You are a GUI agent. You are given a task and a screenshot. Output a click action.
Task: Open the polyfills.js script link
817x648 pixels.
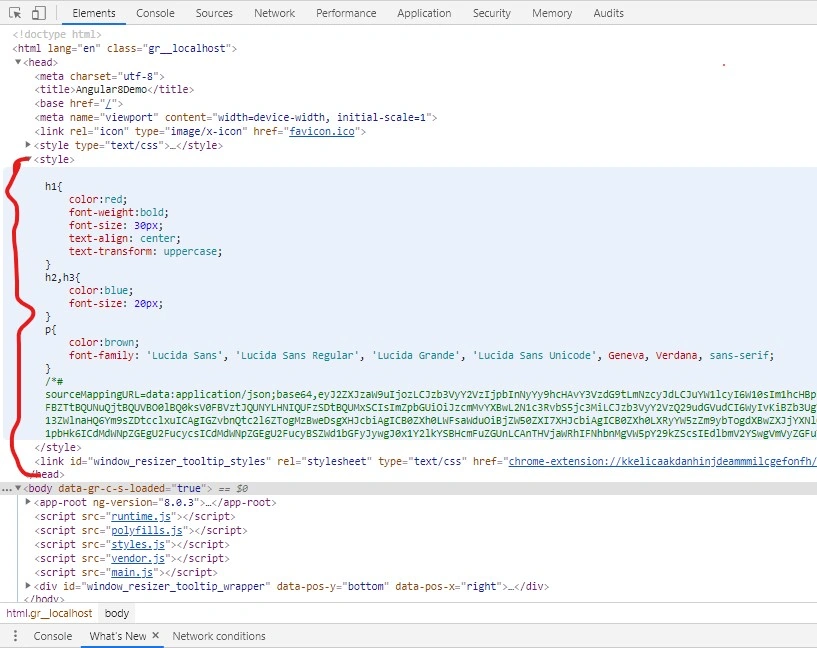point(147,530)
